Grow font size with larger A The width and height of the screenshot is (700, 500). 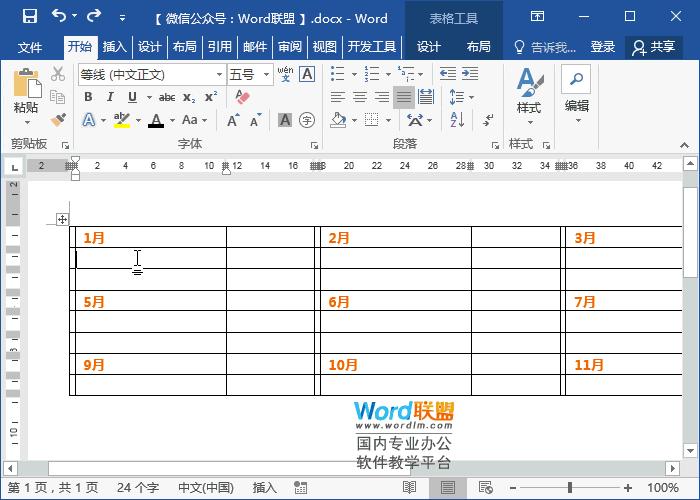pos(233,120)
